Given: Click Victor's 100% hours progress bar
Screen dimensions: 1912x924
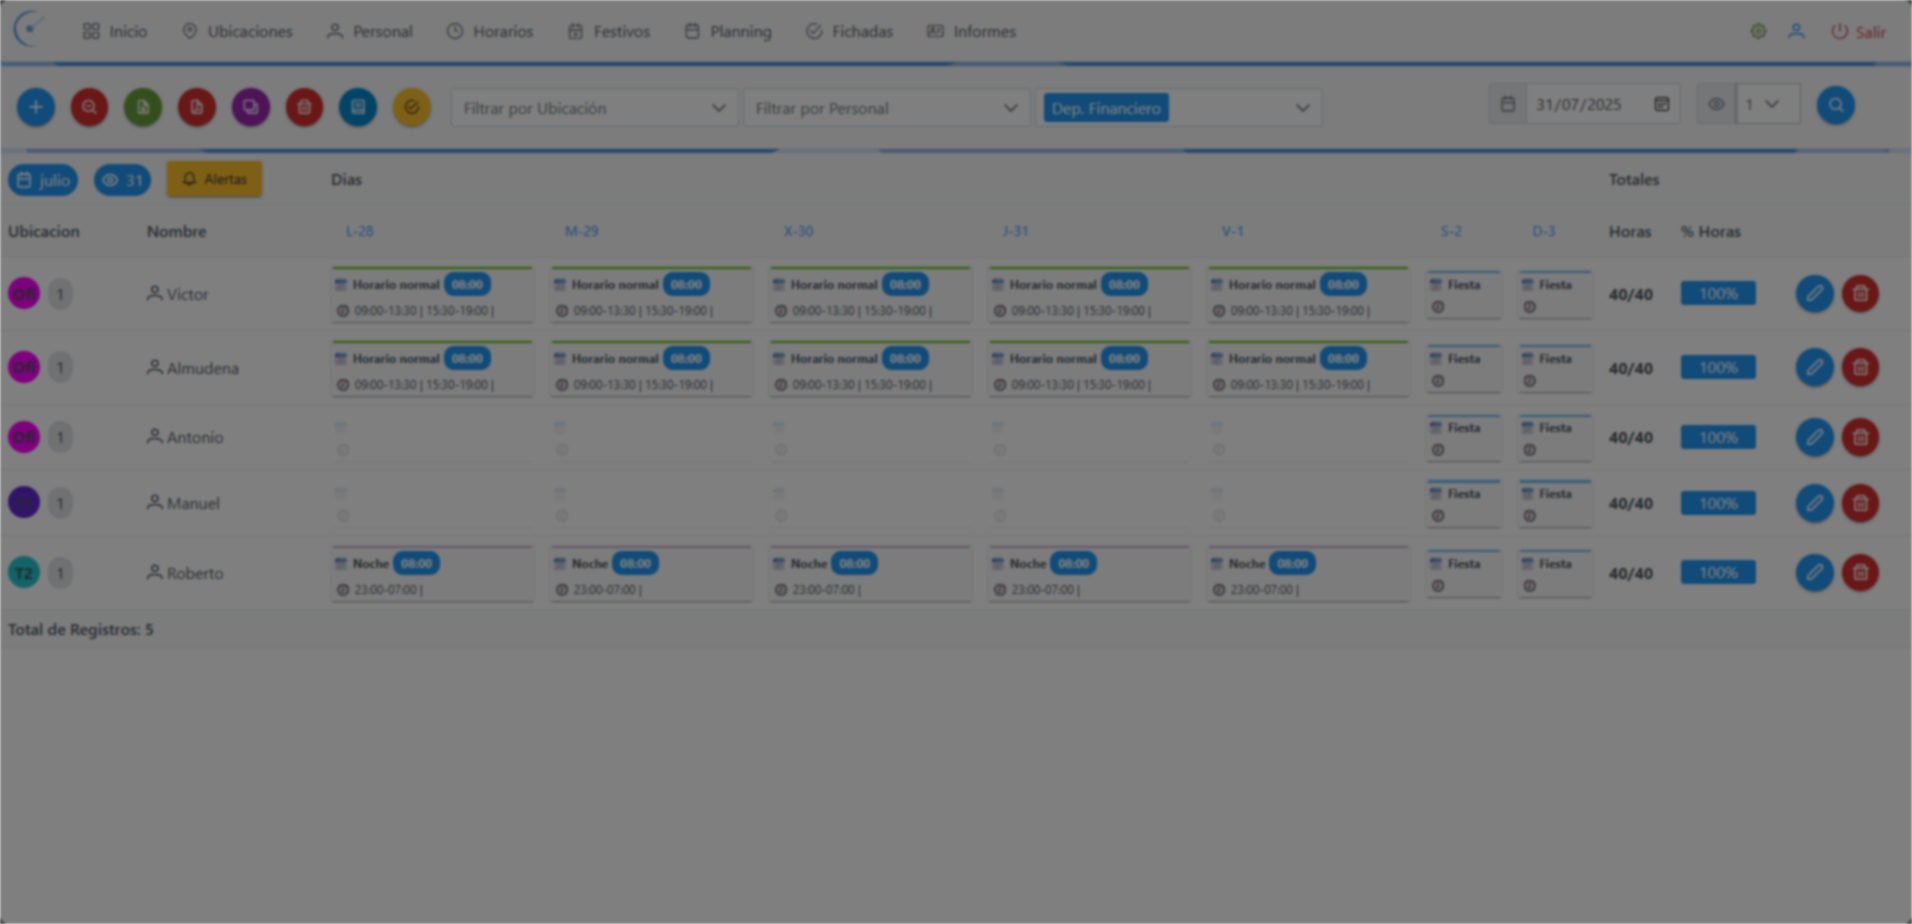Looking at the screenshot, I should pos(1717,294).
